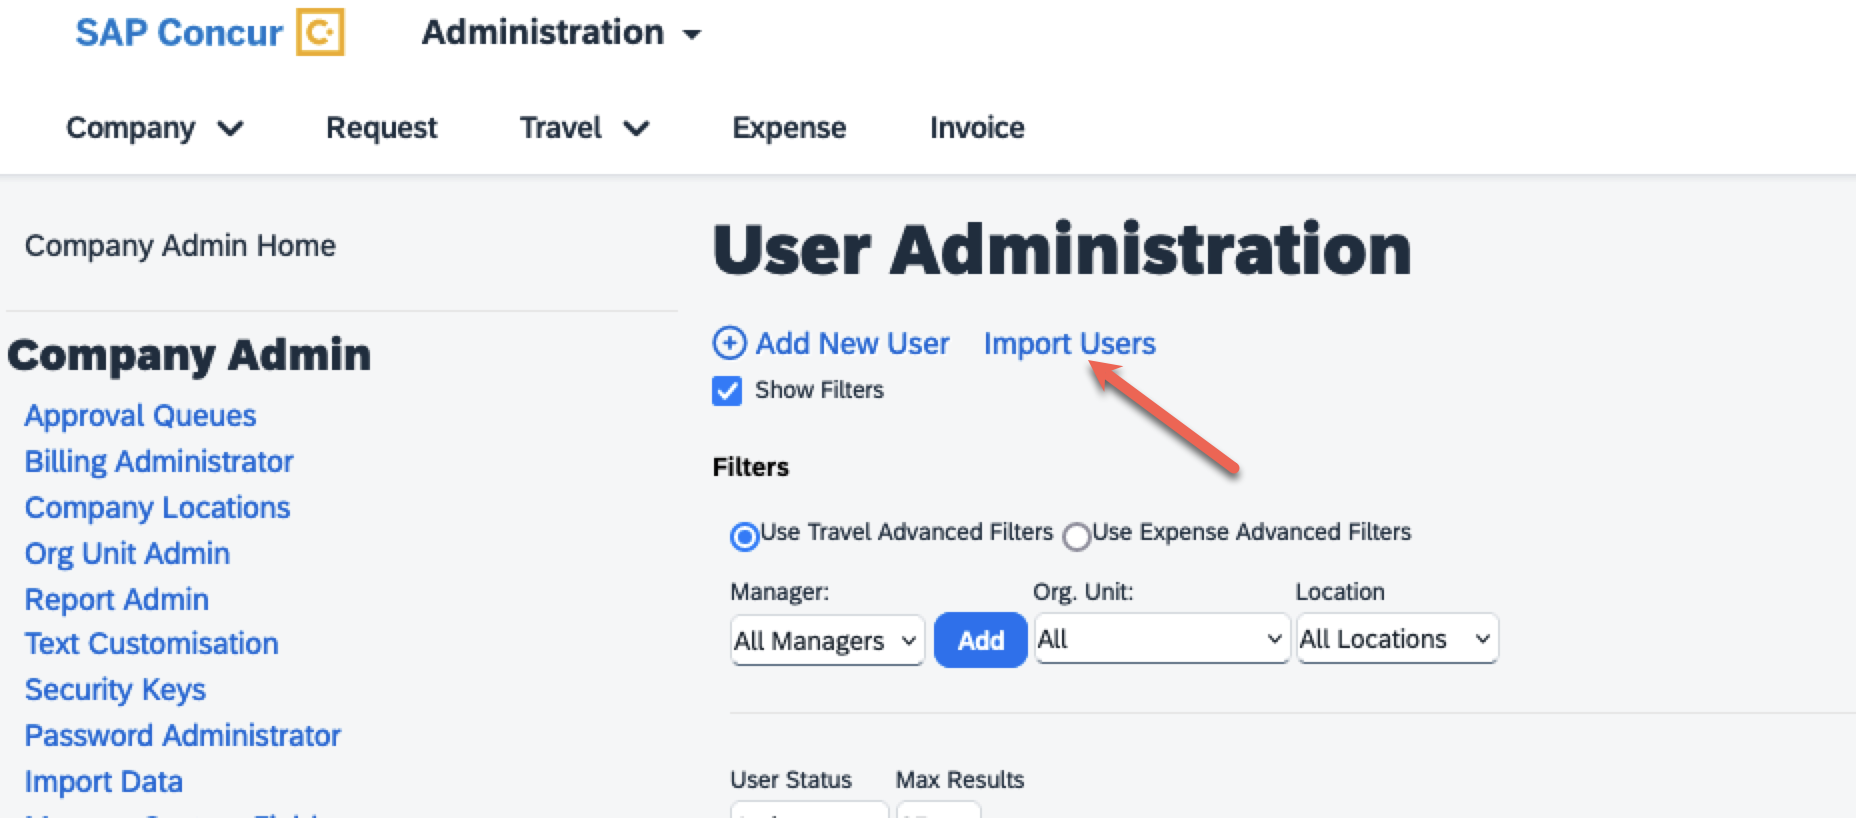
Task: Click the blue Add button
Action: tap(980, 640)
